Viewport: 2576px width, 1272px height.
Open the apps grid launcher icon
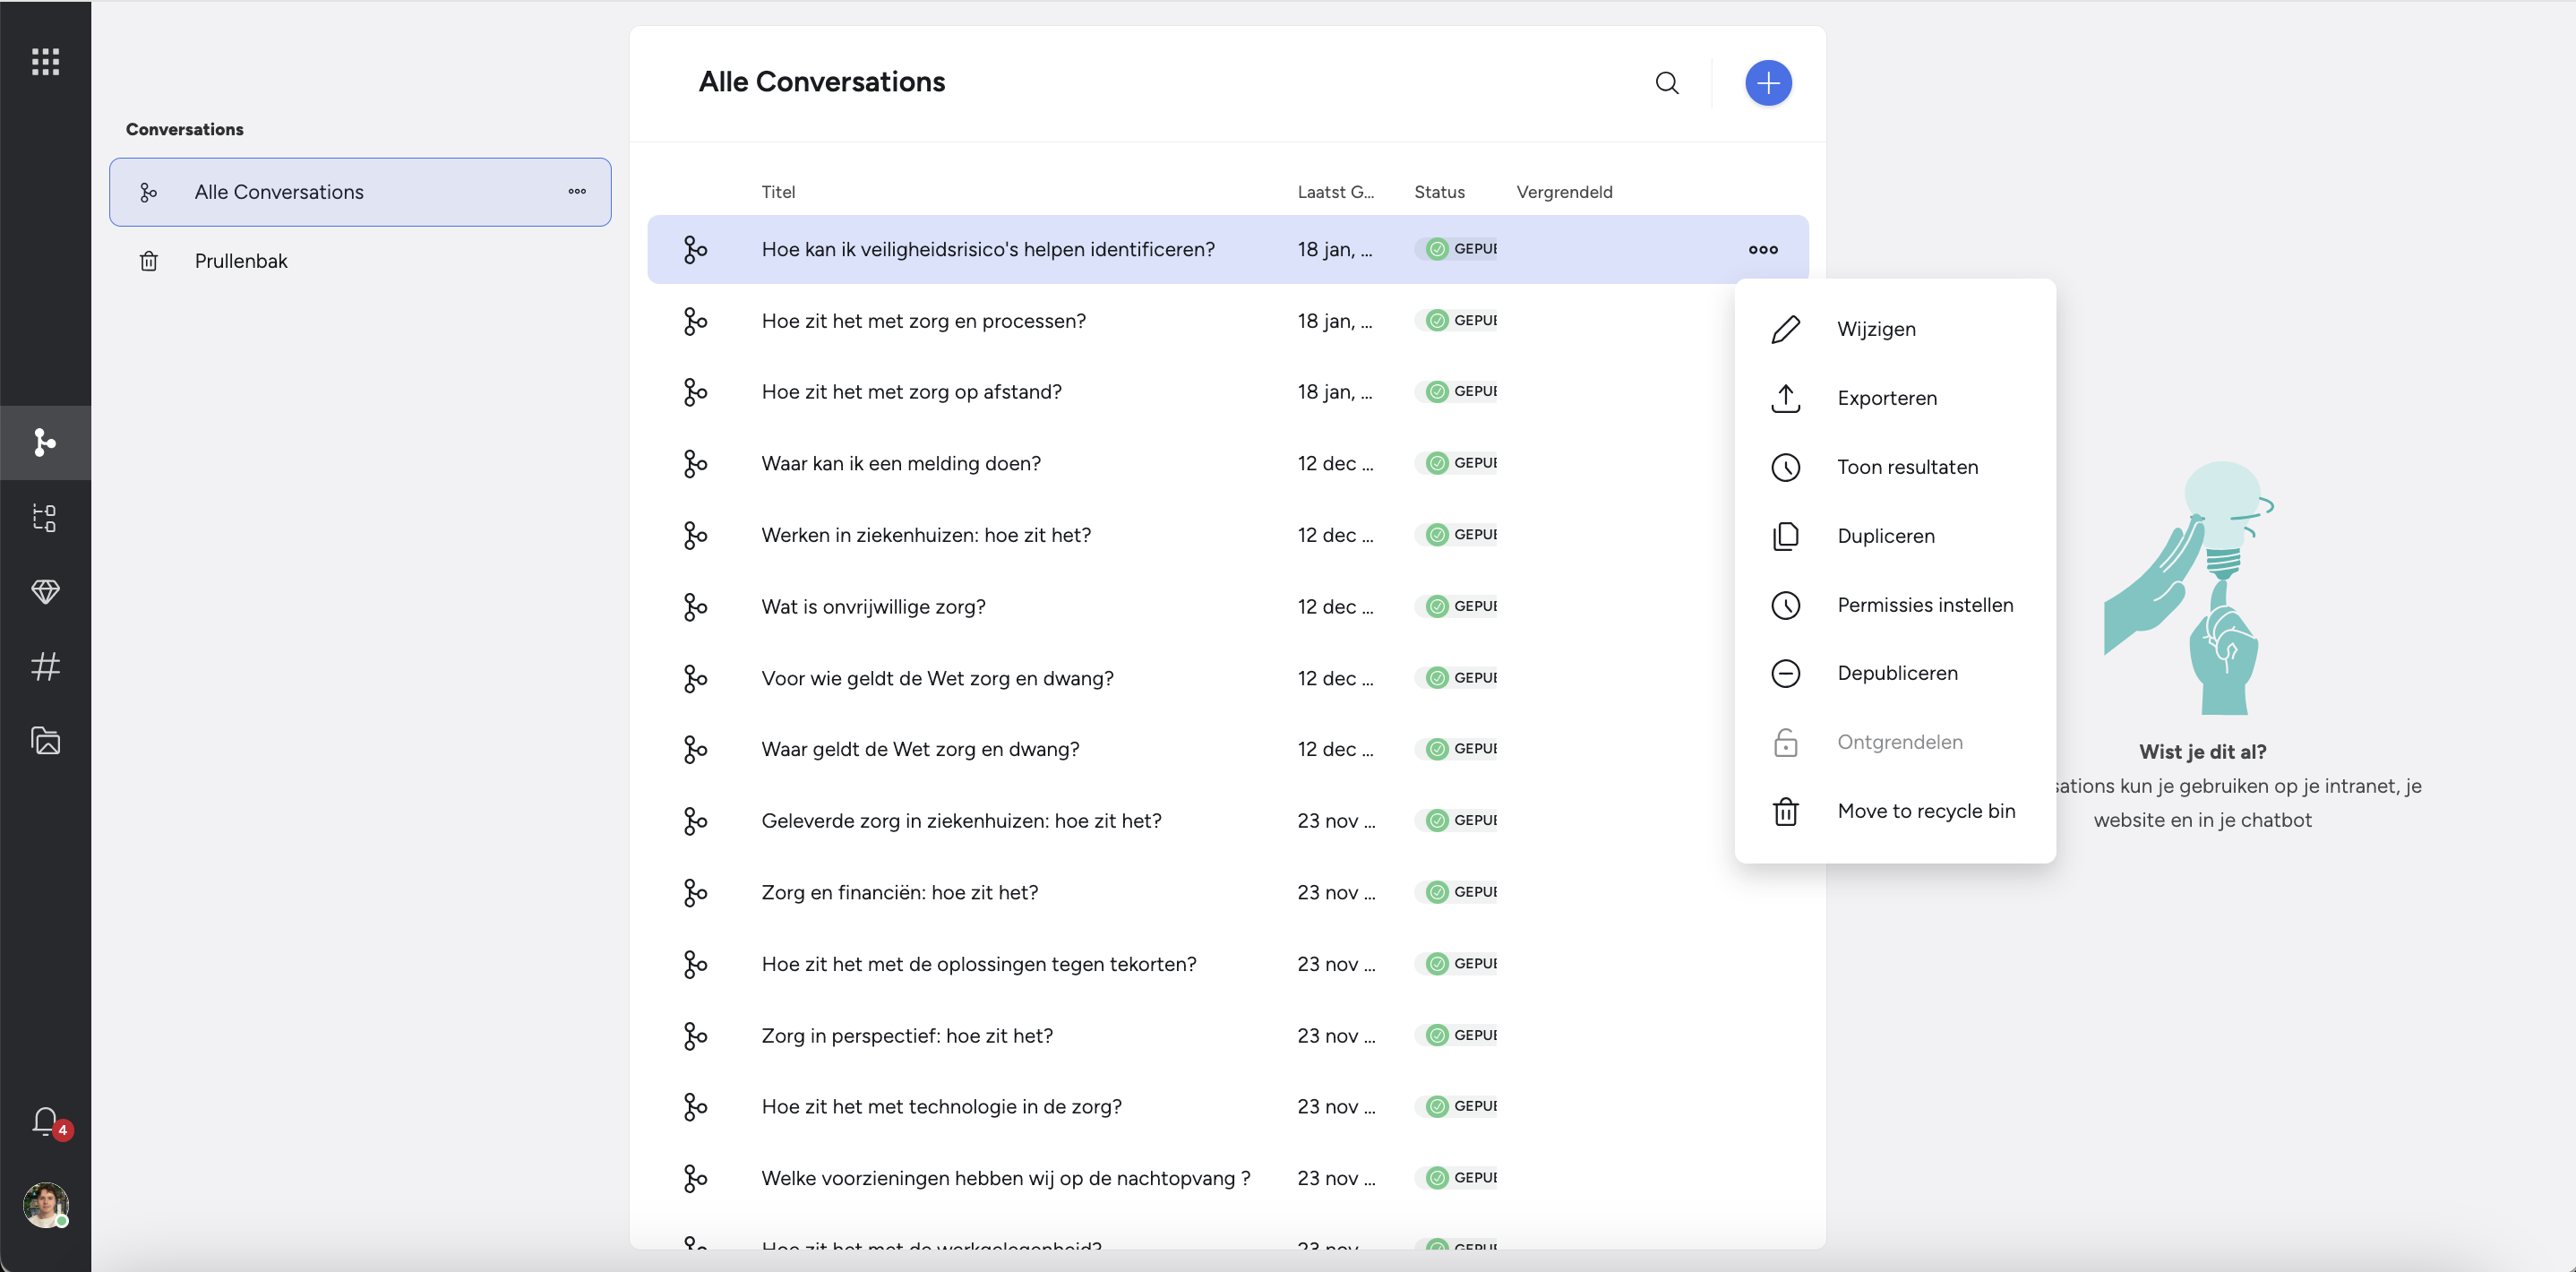45,62
